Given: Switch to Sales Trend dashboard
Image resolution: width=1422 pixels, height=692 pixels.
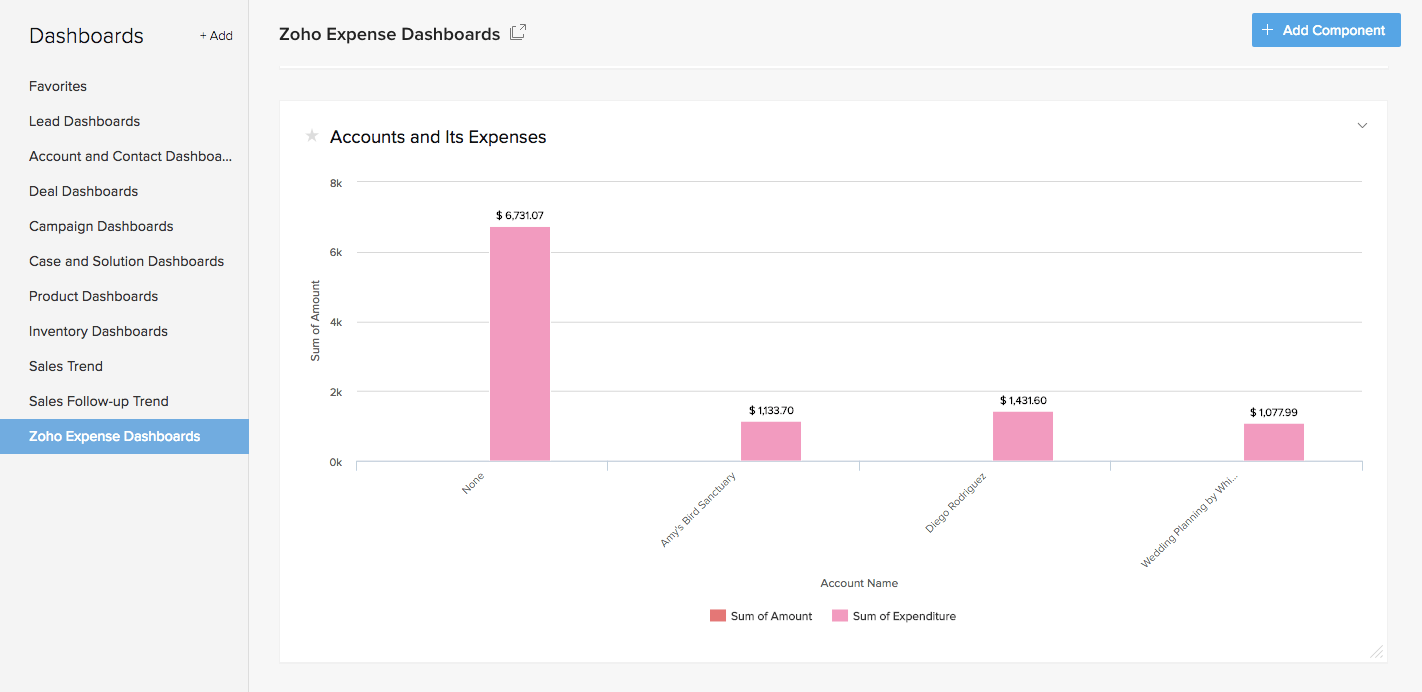Looking at the screenshot, I should [x=66, y=366].
